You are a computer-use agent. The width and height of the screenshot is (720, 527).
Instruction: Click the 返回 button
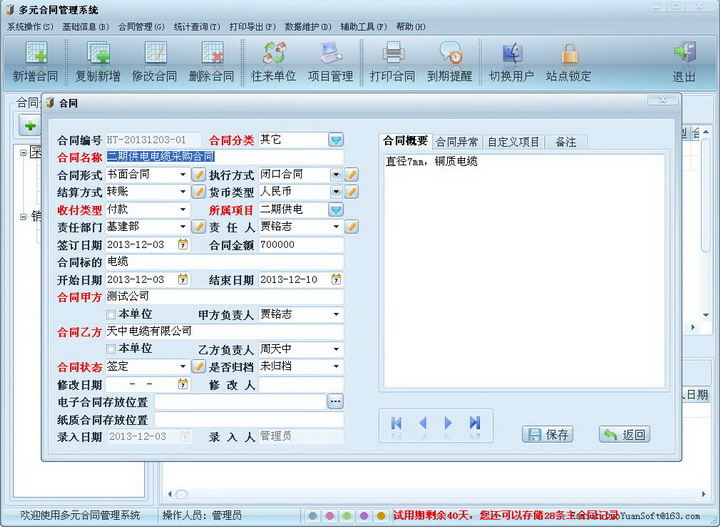tap(624, 434)
